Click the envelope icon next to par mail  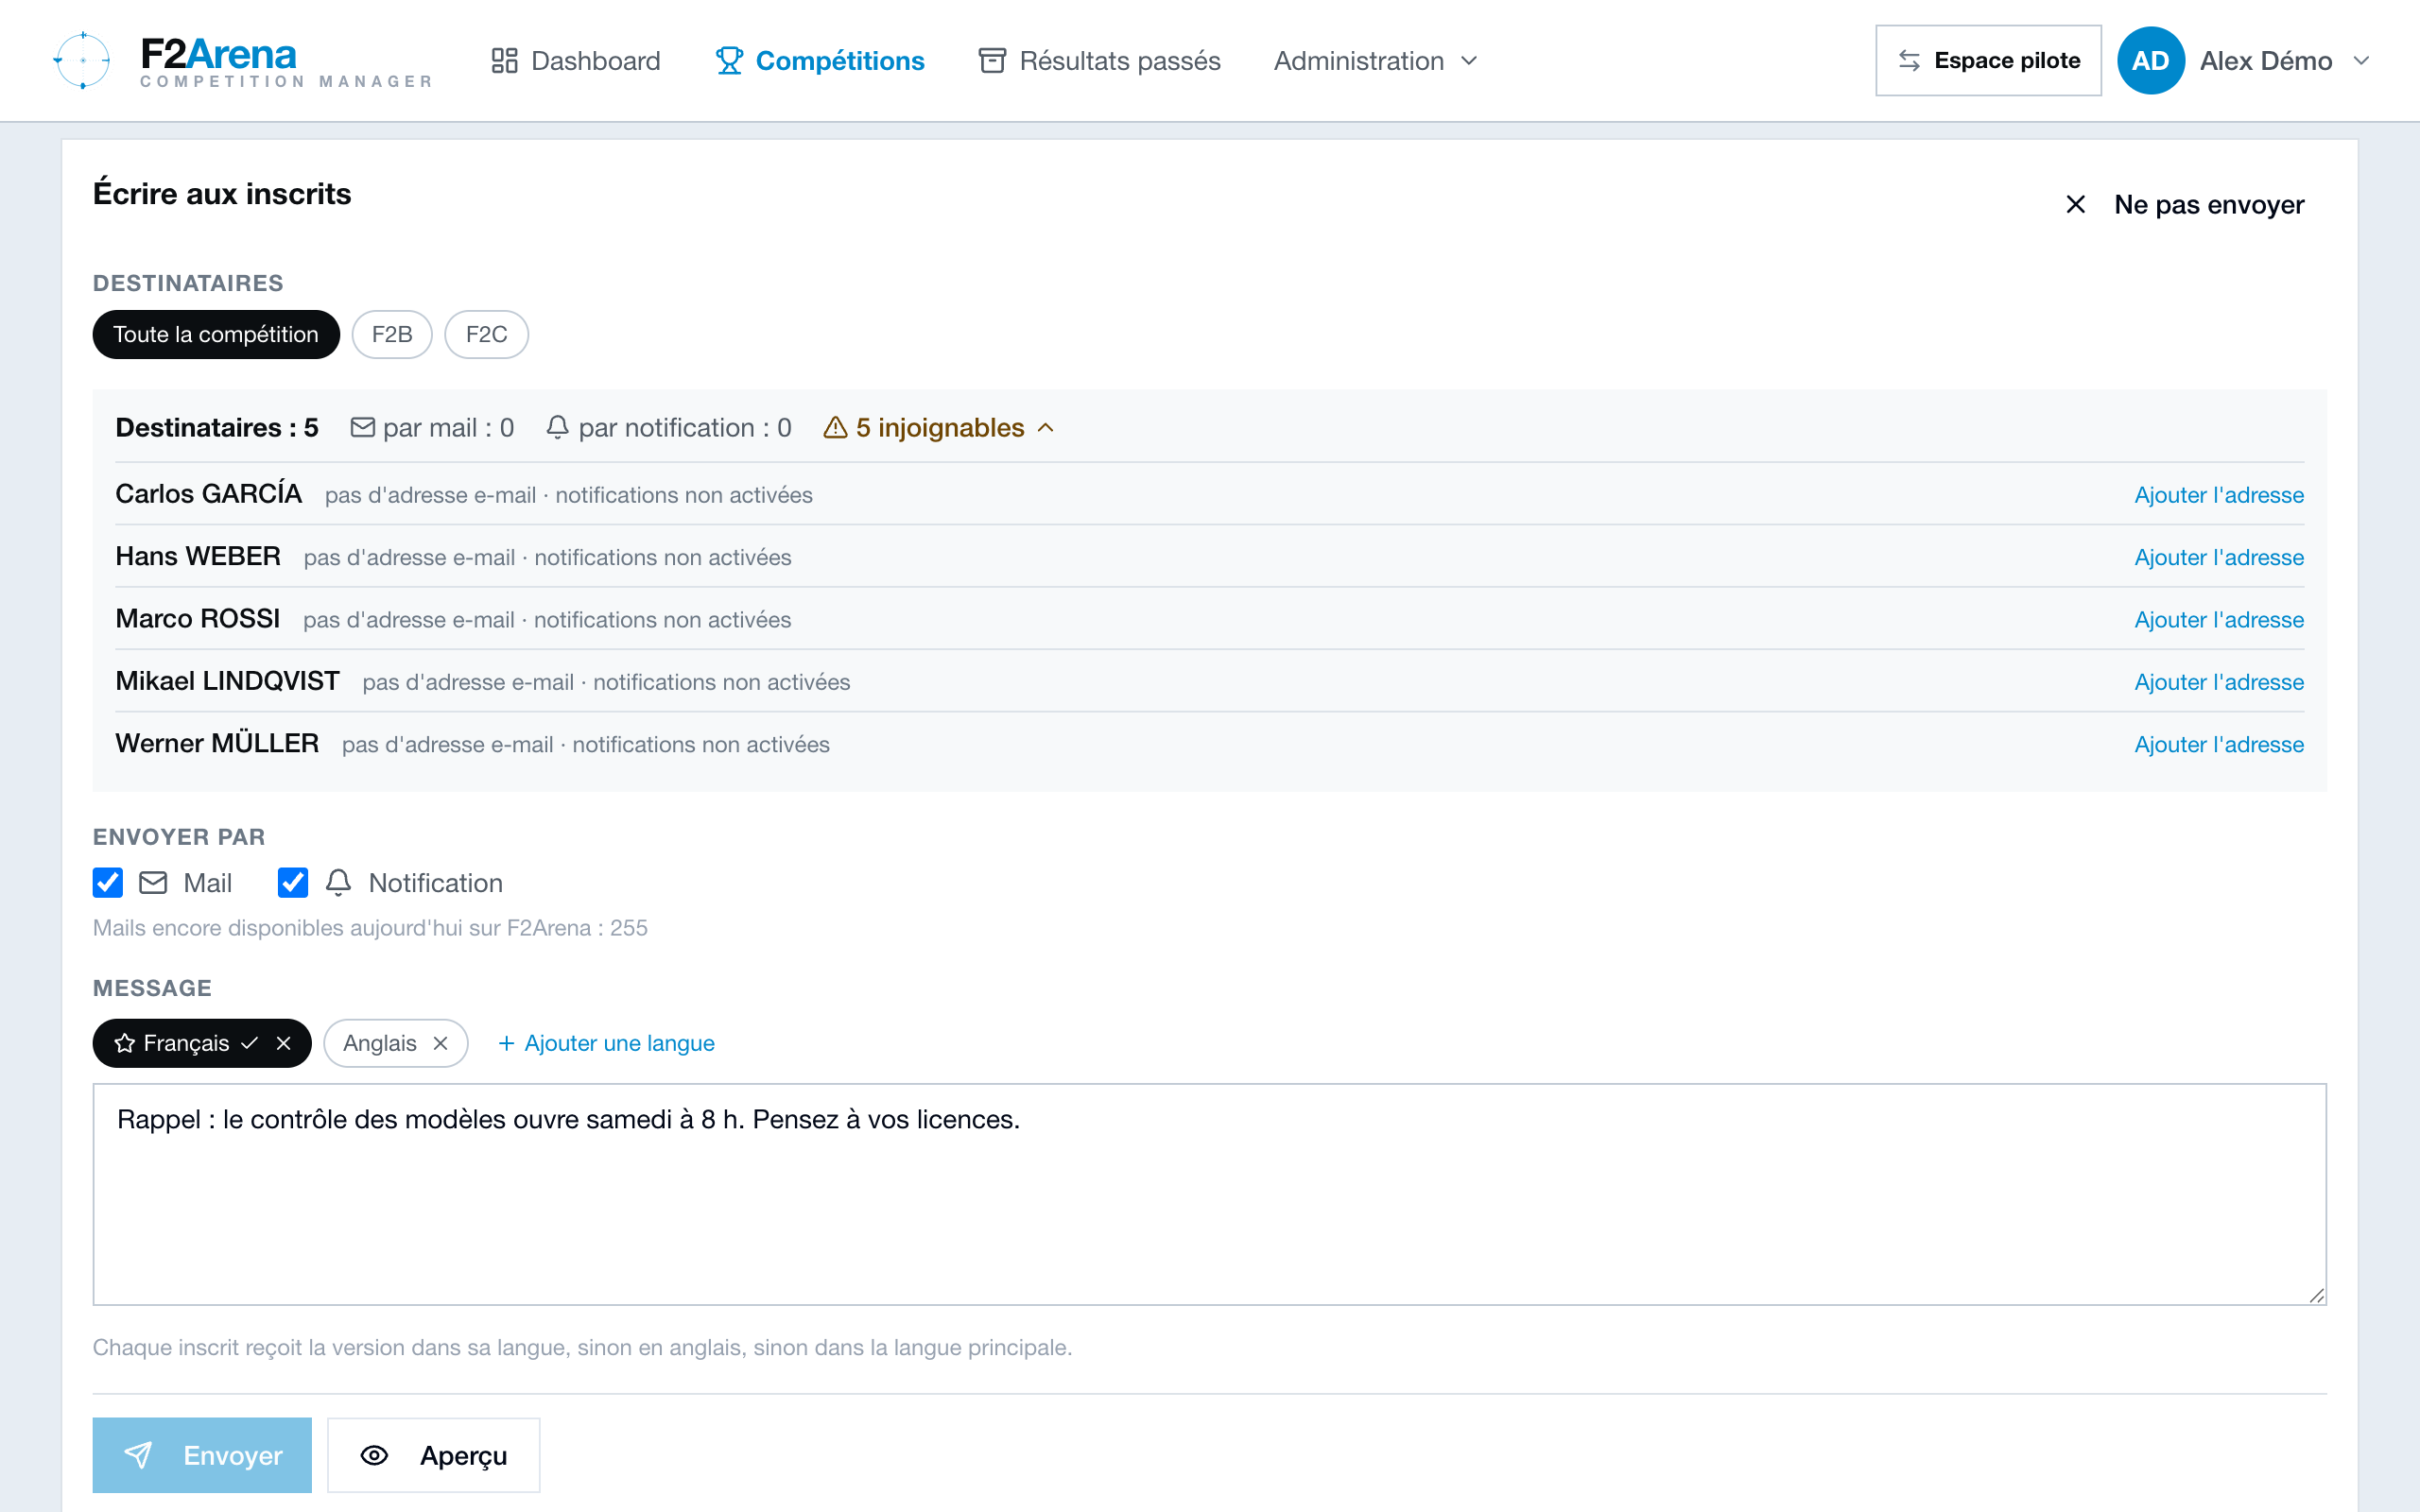point(363,428)
